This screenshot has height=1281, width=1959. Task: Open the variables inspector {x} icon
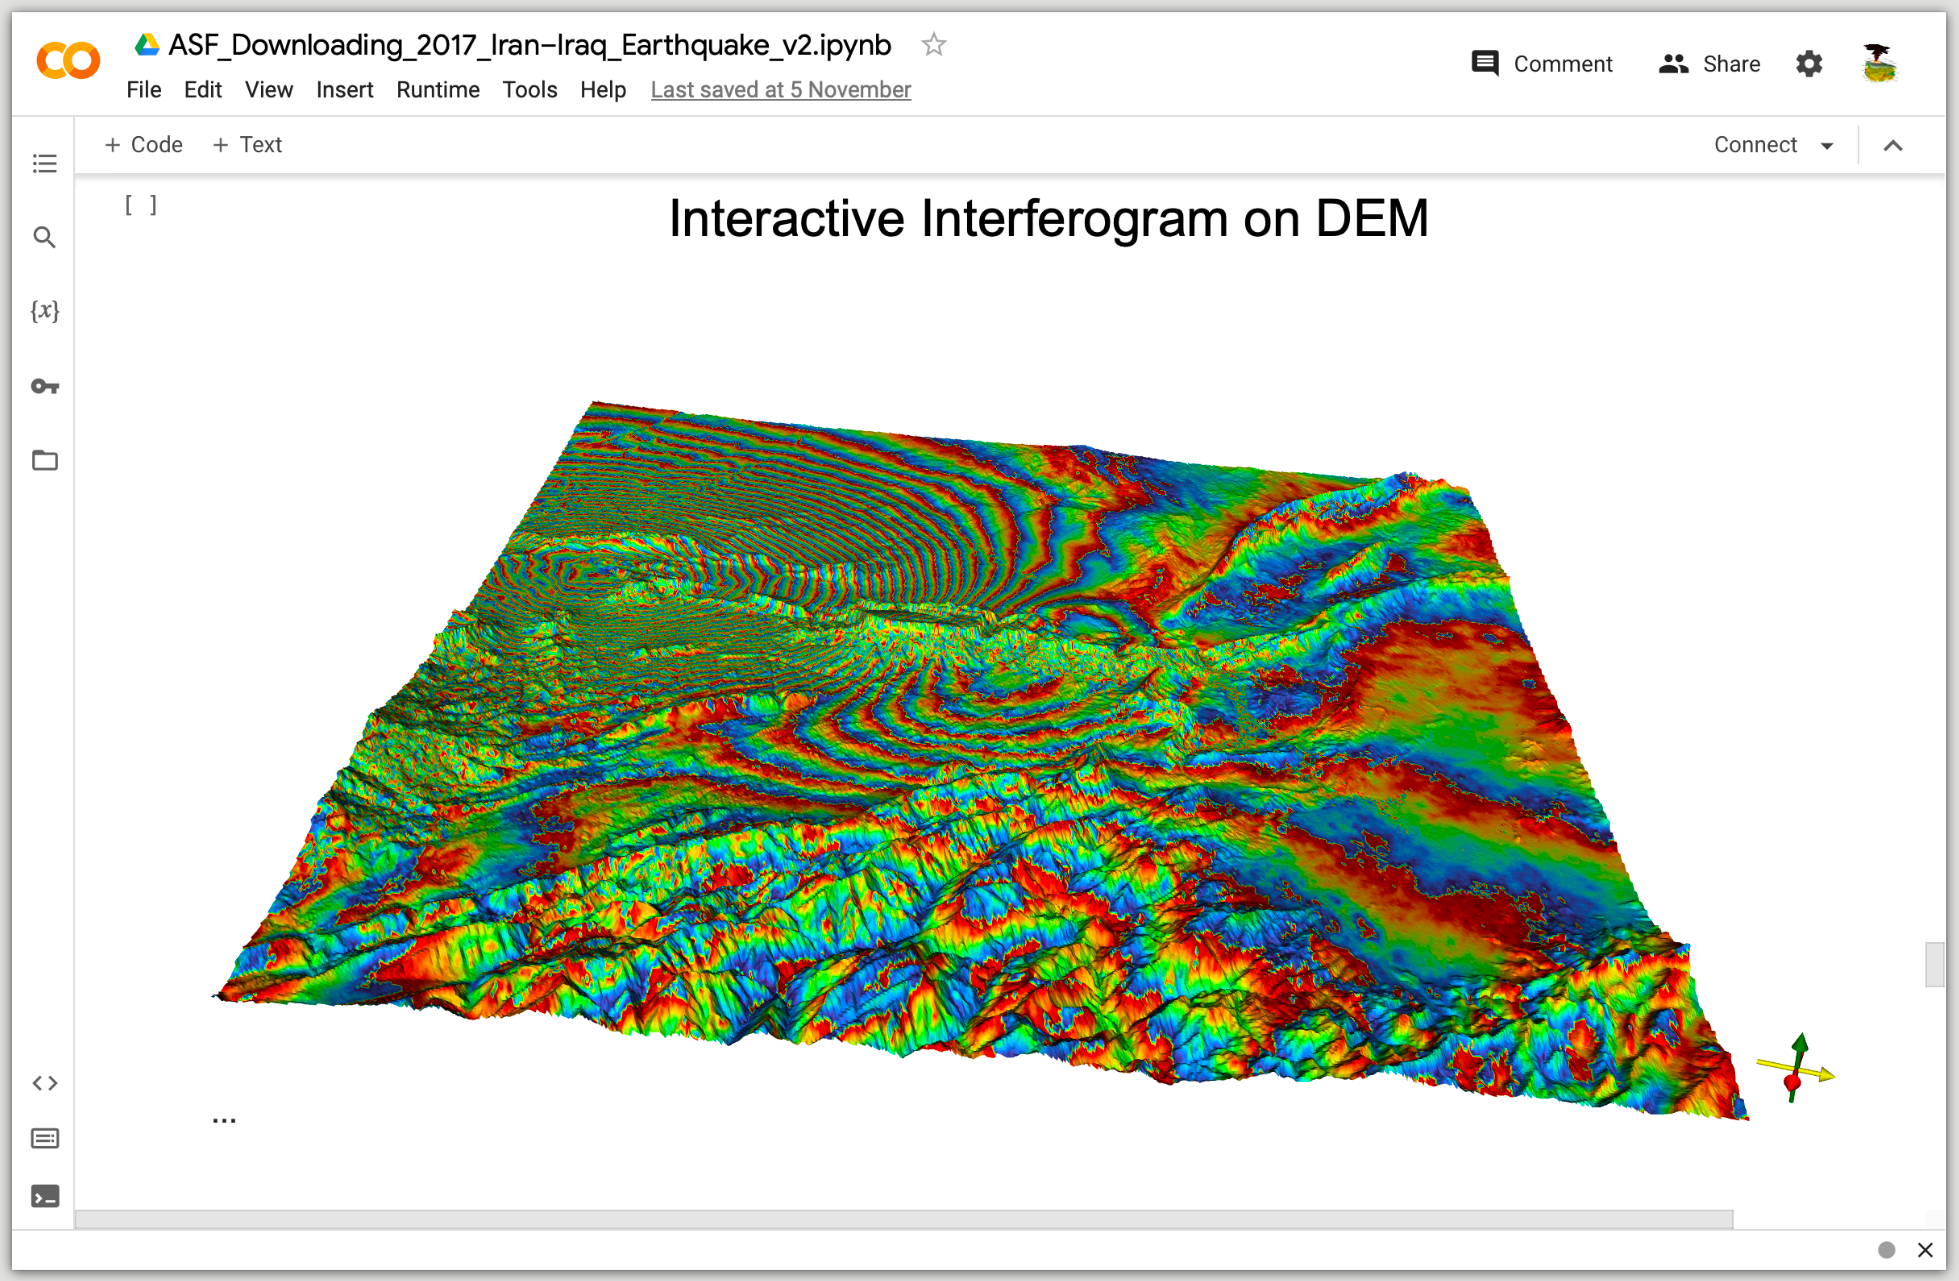(45, 311)
